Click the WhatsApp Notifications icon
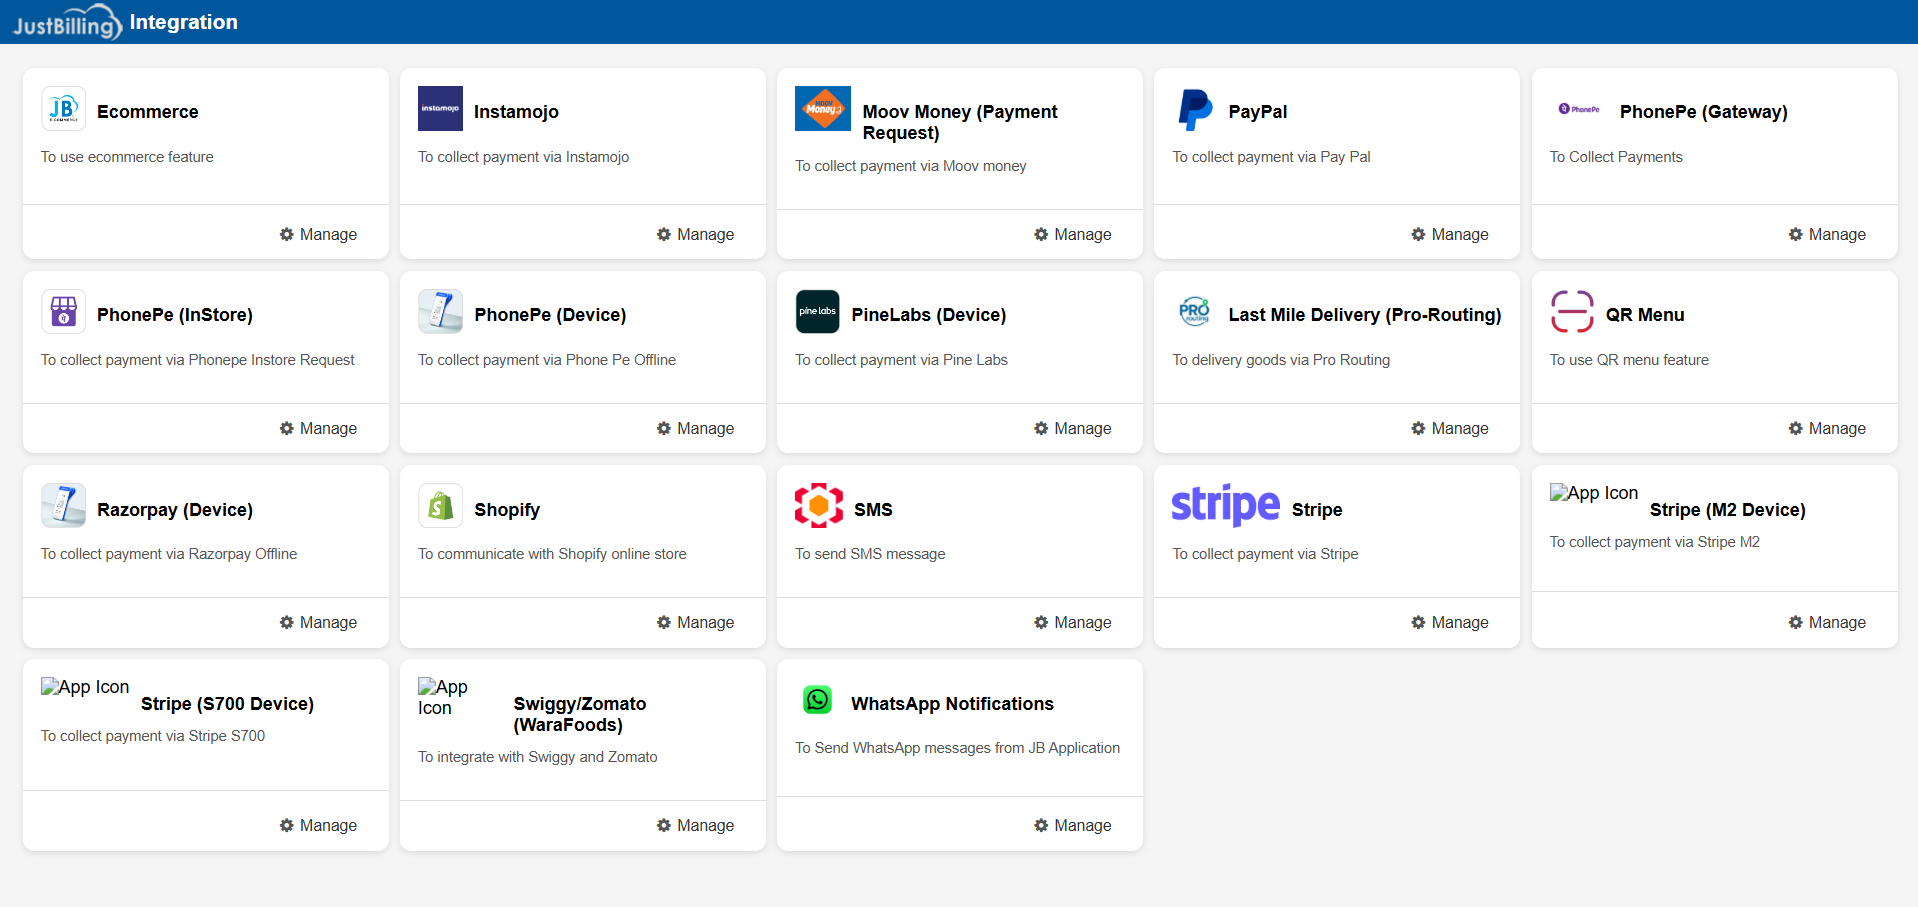The image size is (1918, 907). tap(817, 700)
